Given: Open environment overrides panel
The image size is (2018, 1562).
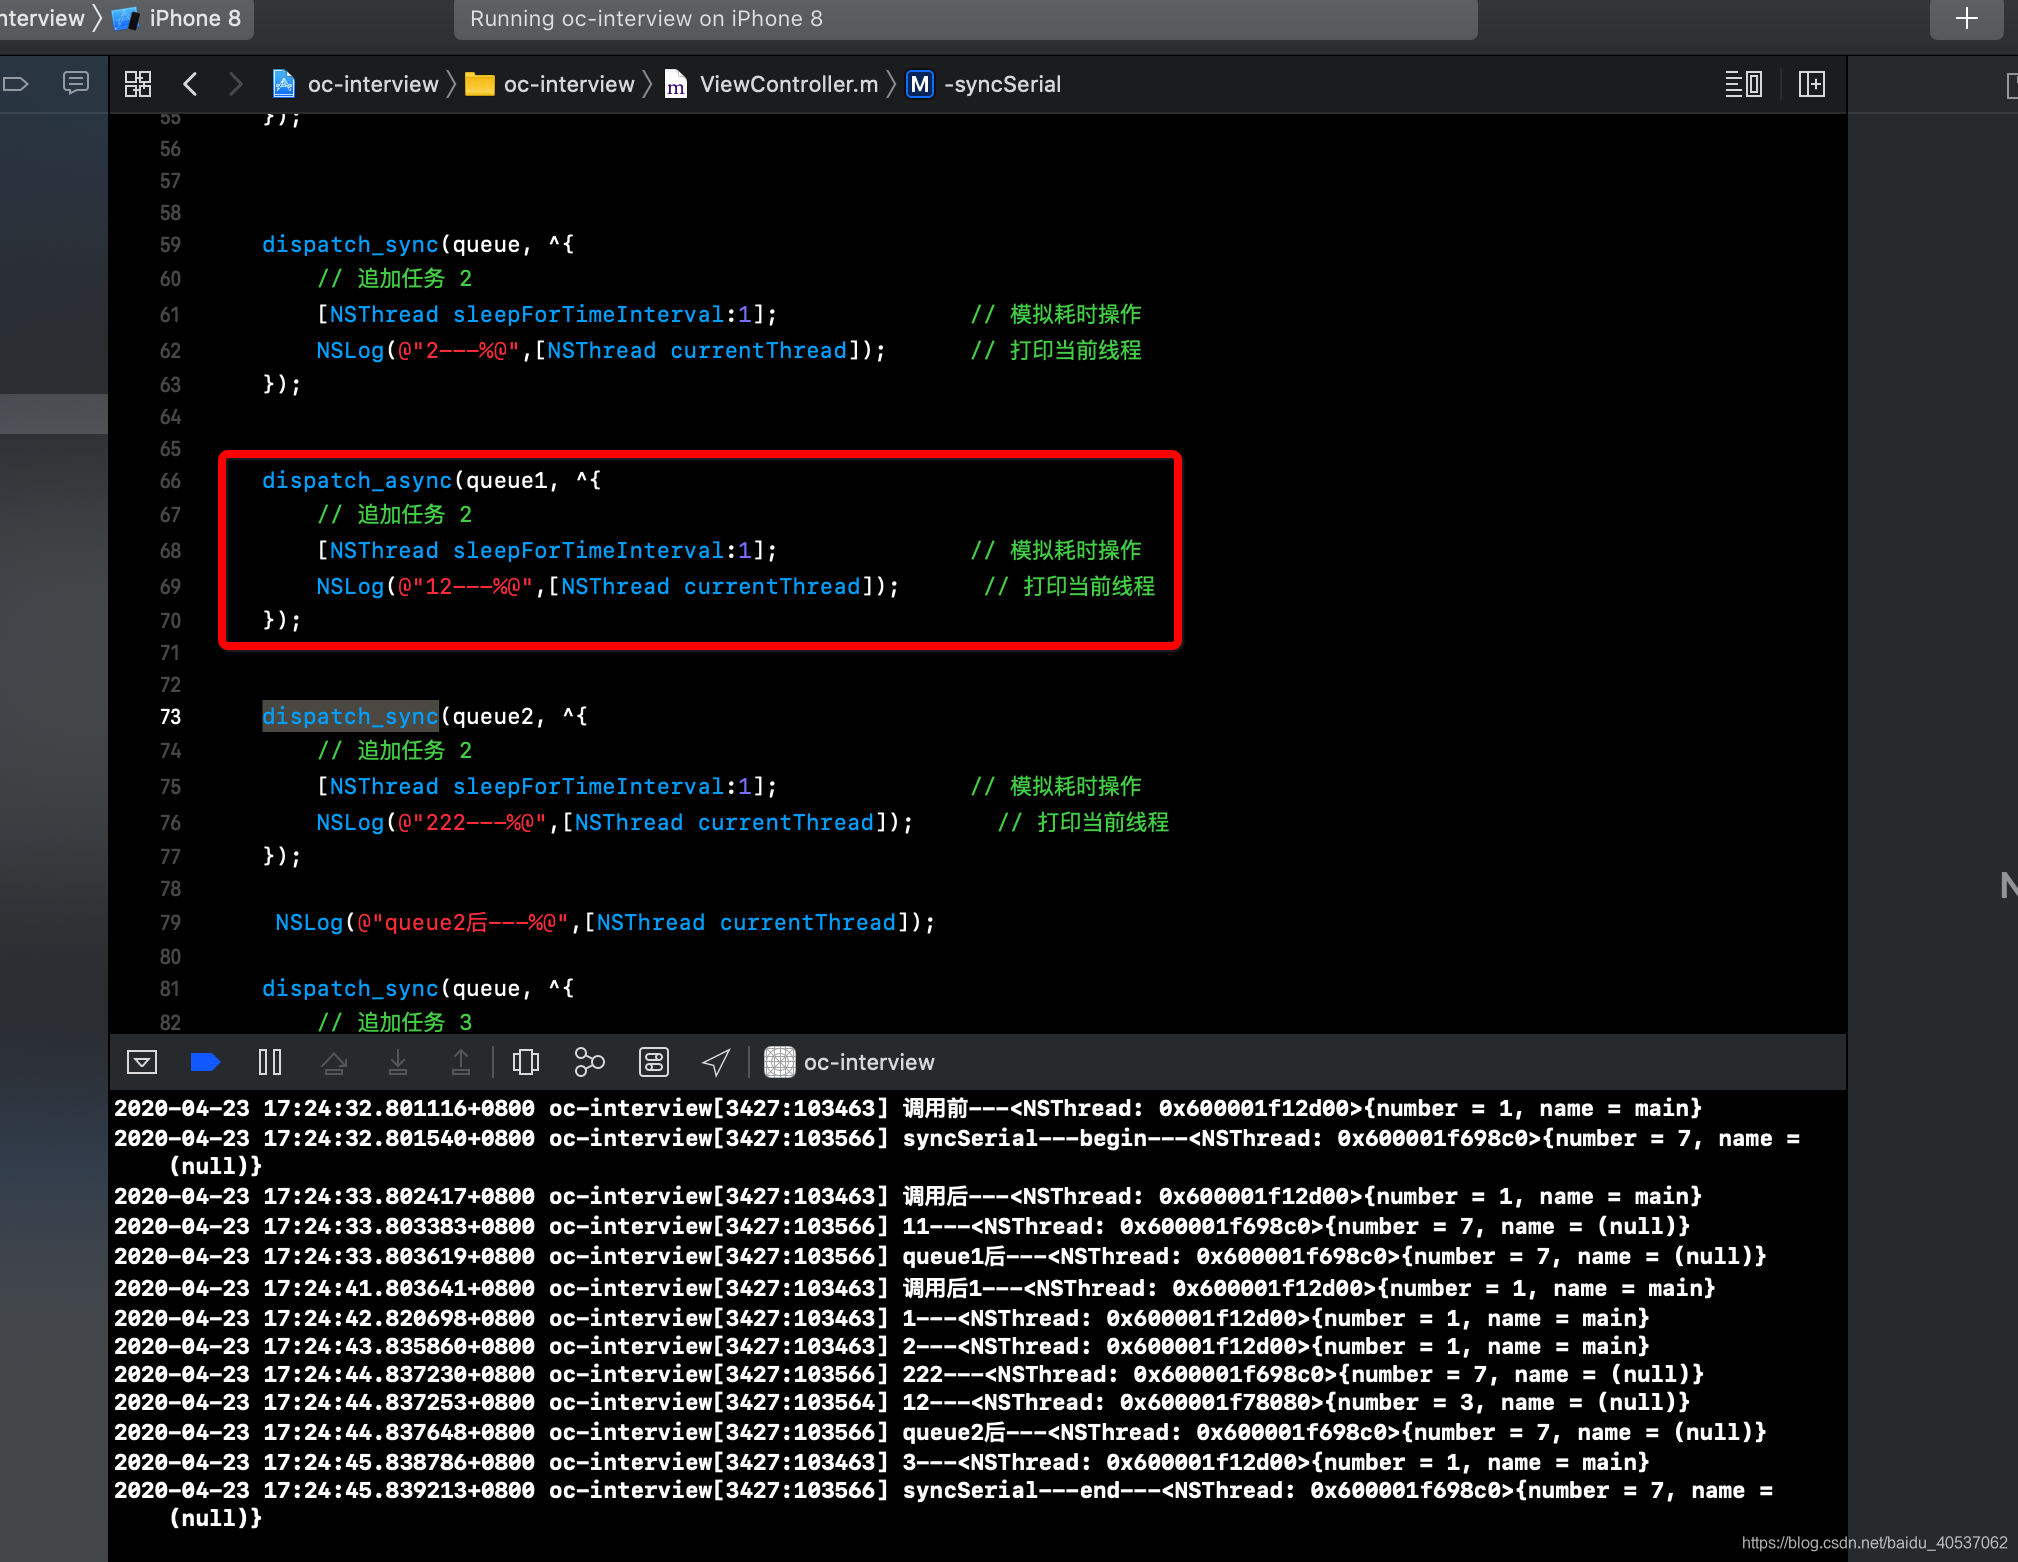Looking at the screenshot, I should click(654, 1062).
